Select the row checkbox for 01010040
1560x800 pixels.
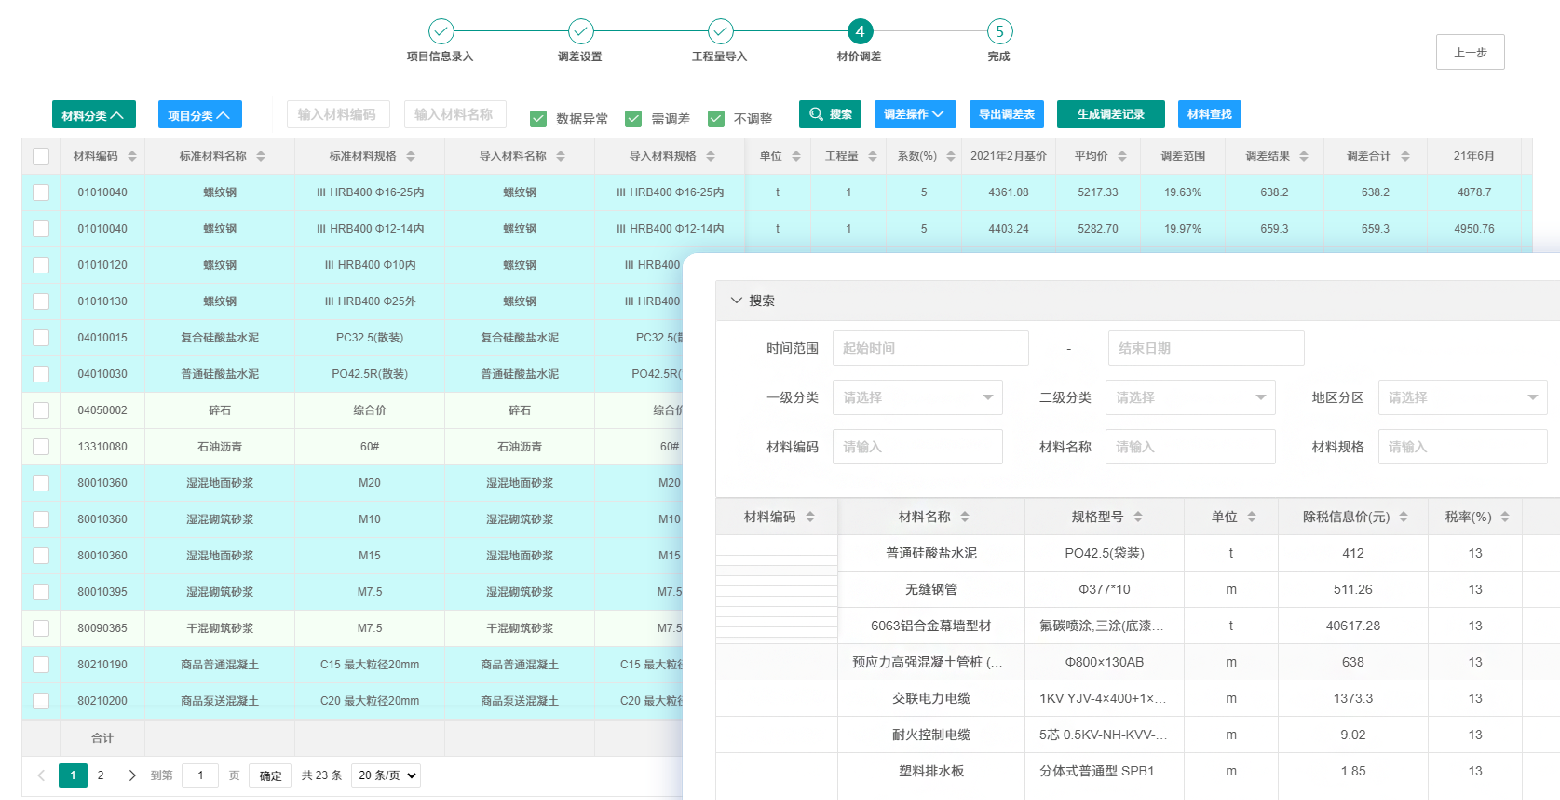(41, 192)
